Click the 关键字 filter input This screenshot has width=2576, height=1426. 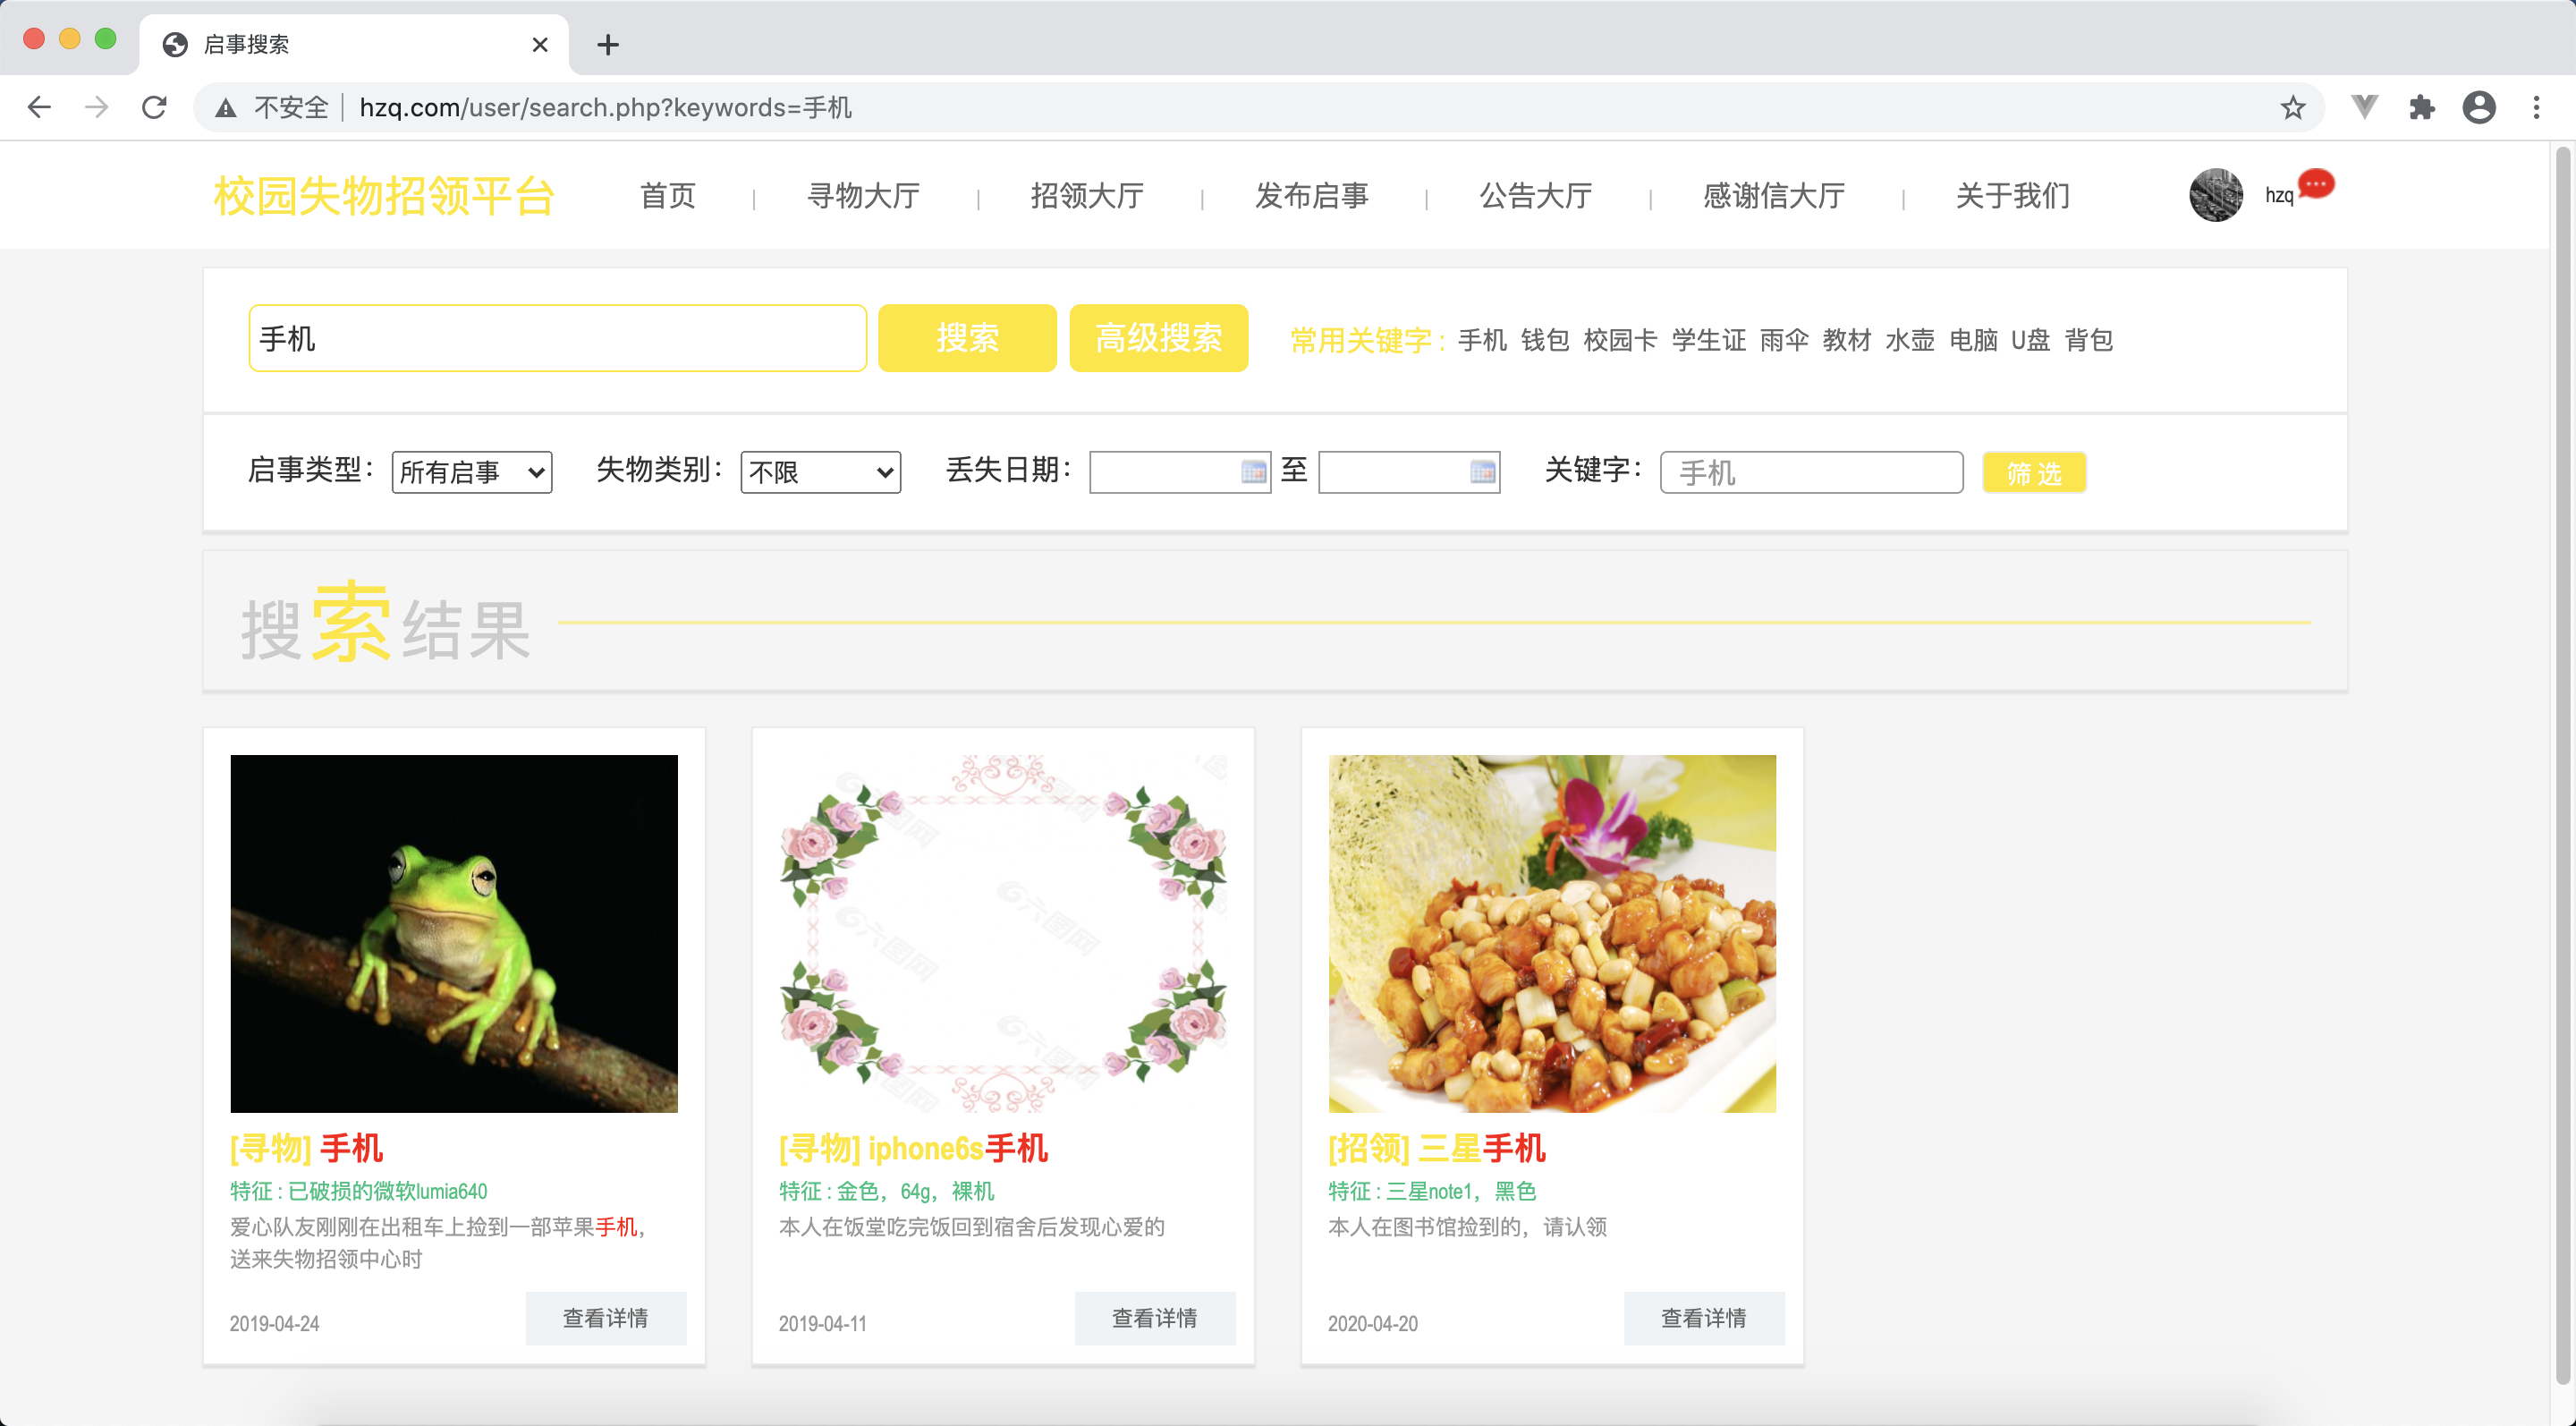pos(1812,472)
